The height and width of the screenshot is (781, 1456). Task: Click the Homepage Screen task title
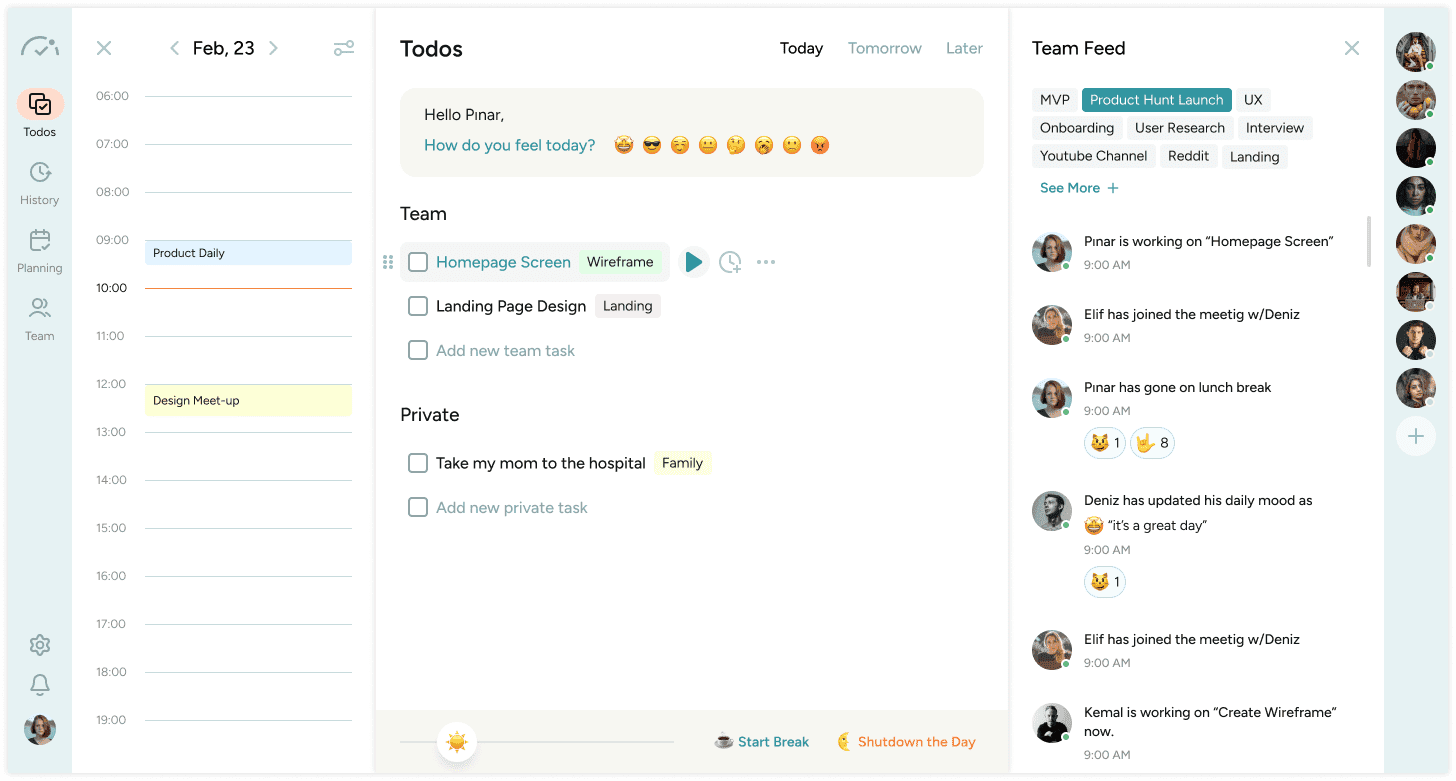(503, 262)
